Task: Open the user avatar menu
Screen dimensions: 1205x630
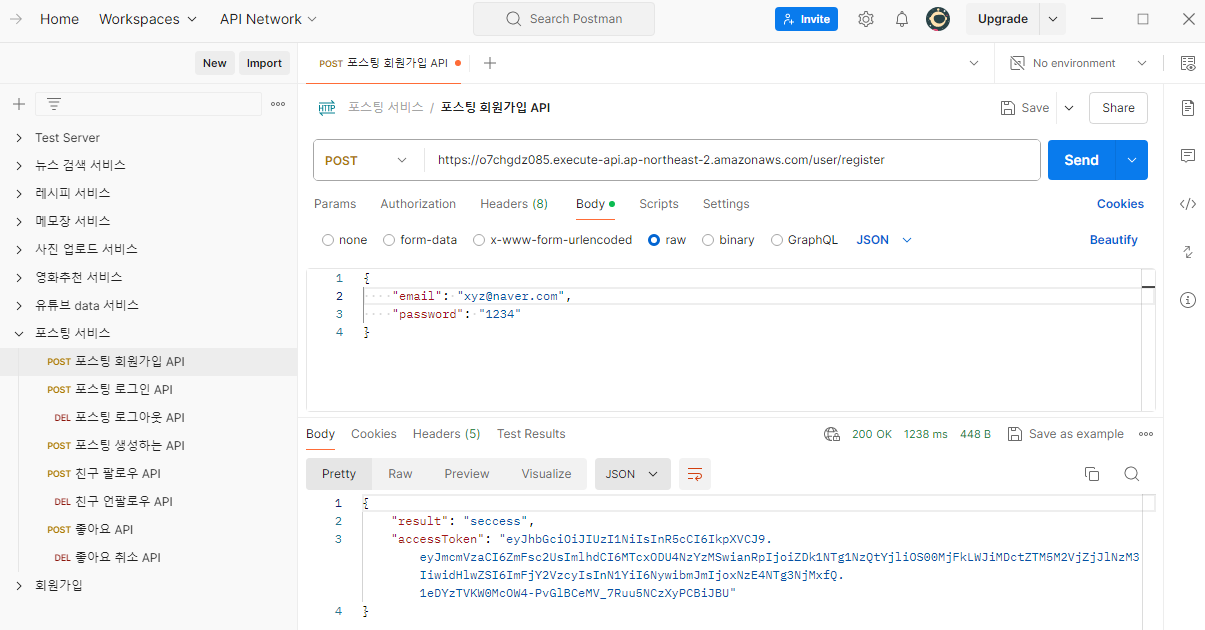Action: (x=938, y=19)
